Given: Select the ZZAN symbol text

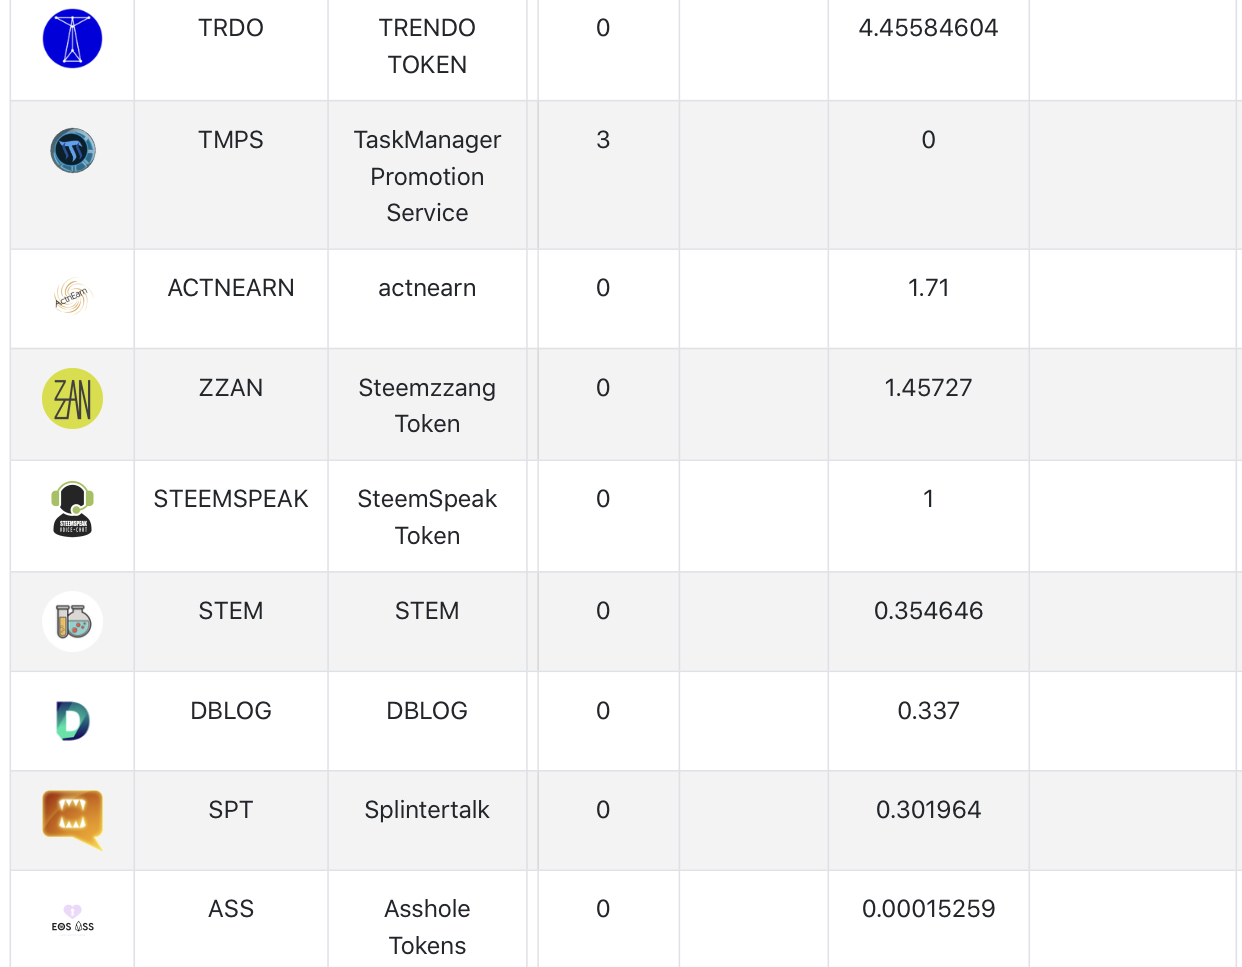Looking at the screenshot, I should click(x=231, y=388).
